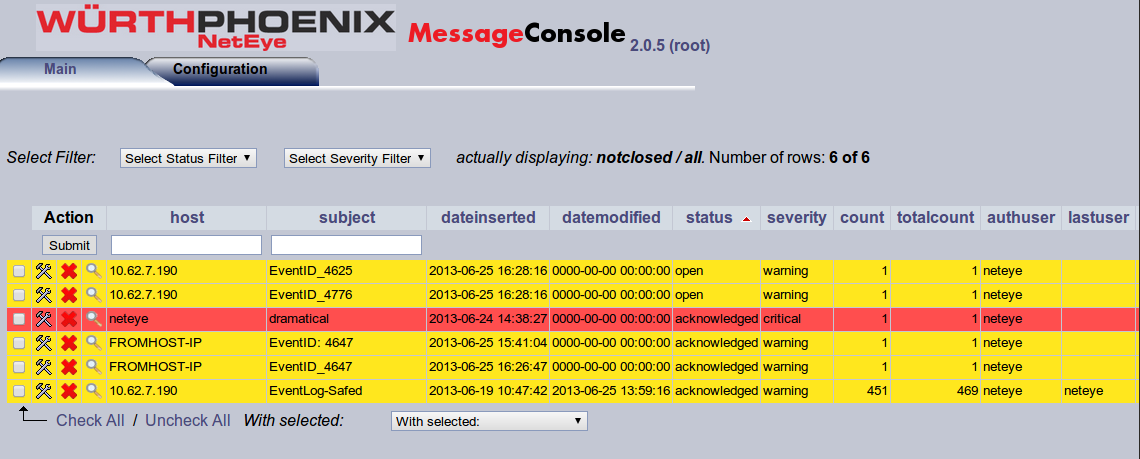Check the box for EventID_4647 row

[19, 367]
